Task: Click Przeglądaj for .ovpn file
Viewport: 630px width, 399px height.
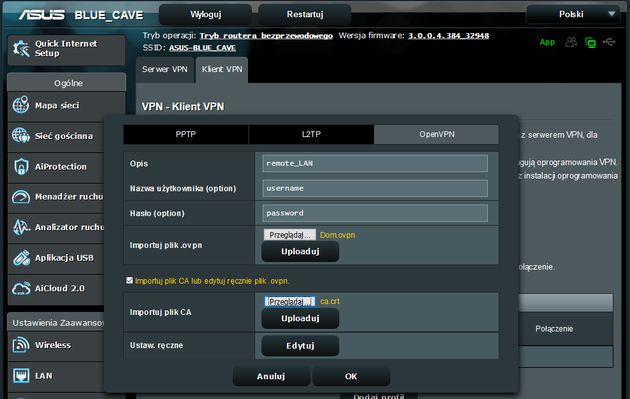Action: click(289, 235)
